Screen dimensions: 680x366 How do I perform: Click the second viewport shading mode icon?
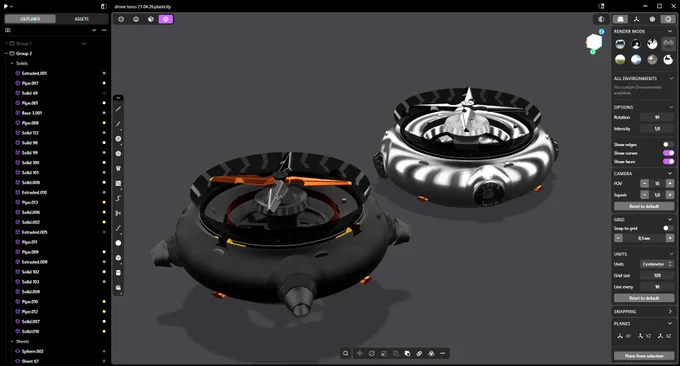pyautogui.click(x=136, y=19)
